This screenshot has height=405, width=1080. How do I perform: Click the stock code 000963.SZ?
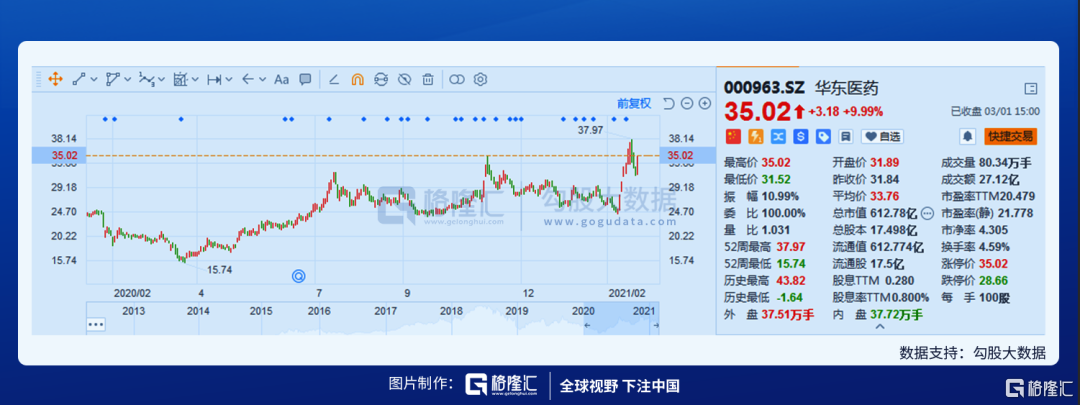pyautogui.click(x=765, y=89)
